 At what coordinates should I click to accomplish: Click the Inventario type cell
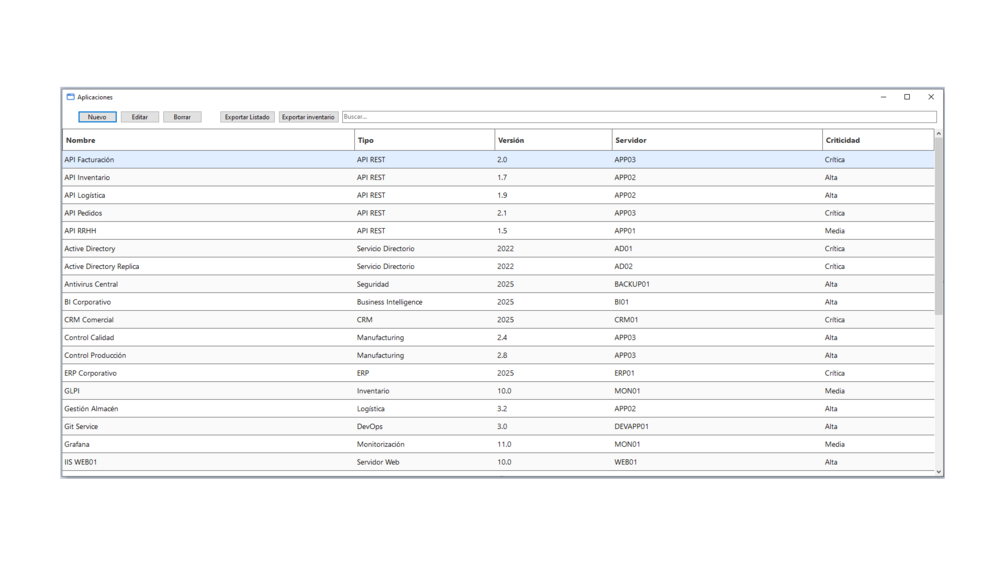coord(373,391)
